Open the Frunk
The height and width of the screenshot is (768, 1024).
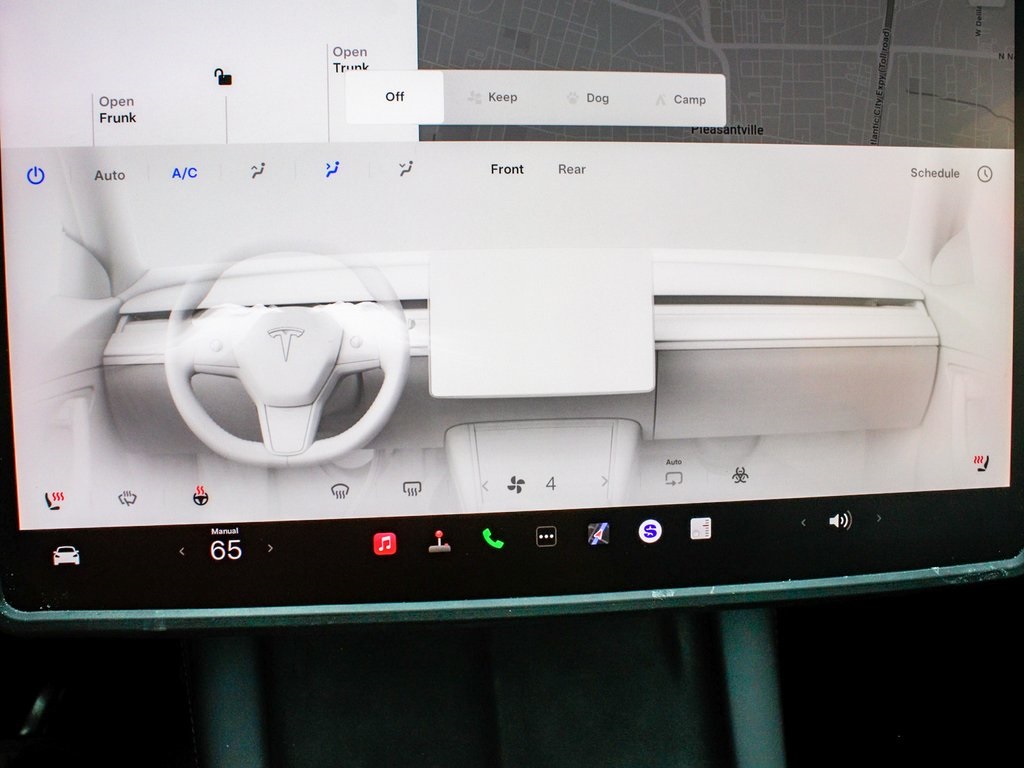[118, 110]
